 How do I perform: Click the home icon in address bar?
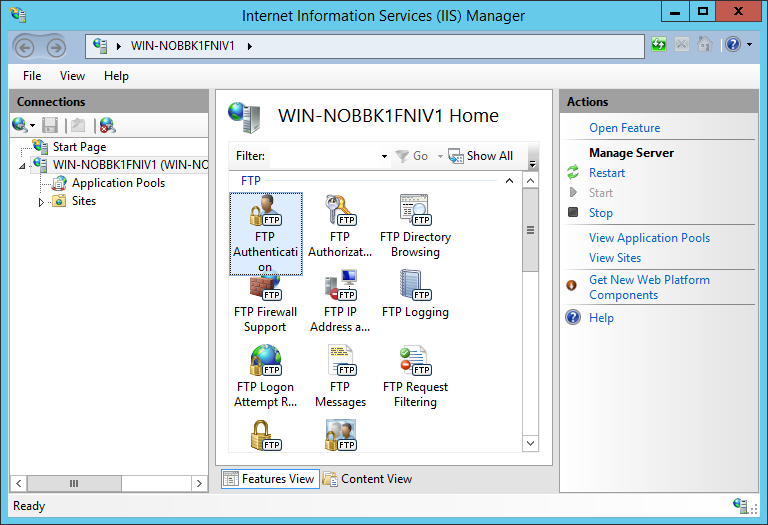pos(704,45)
